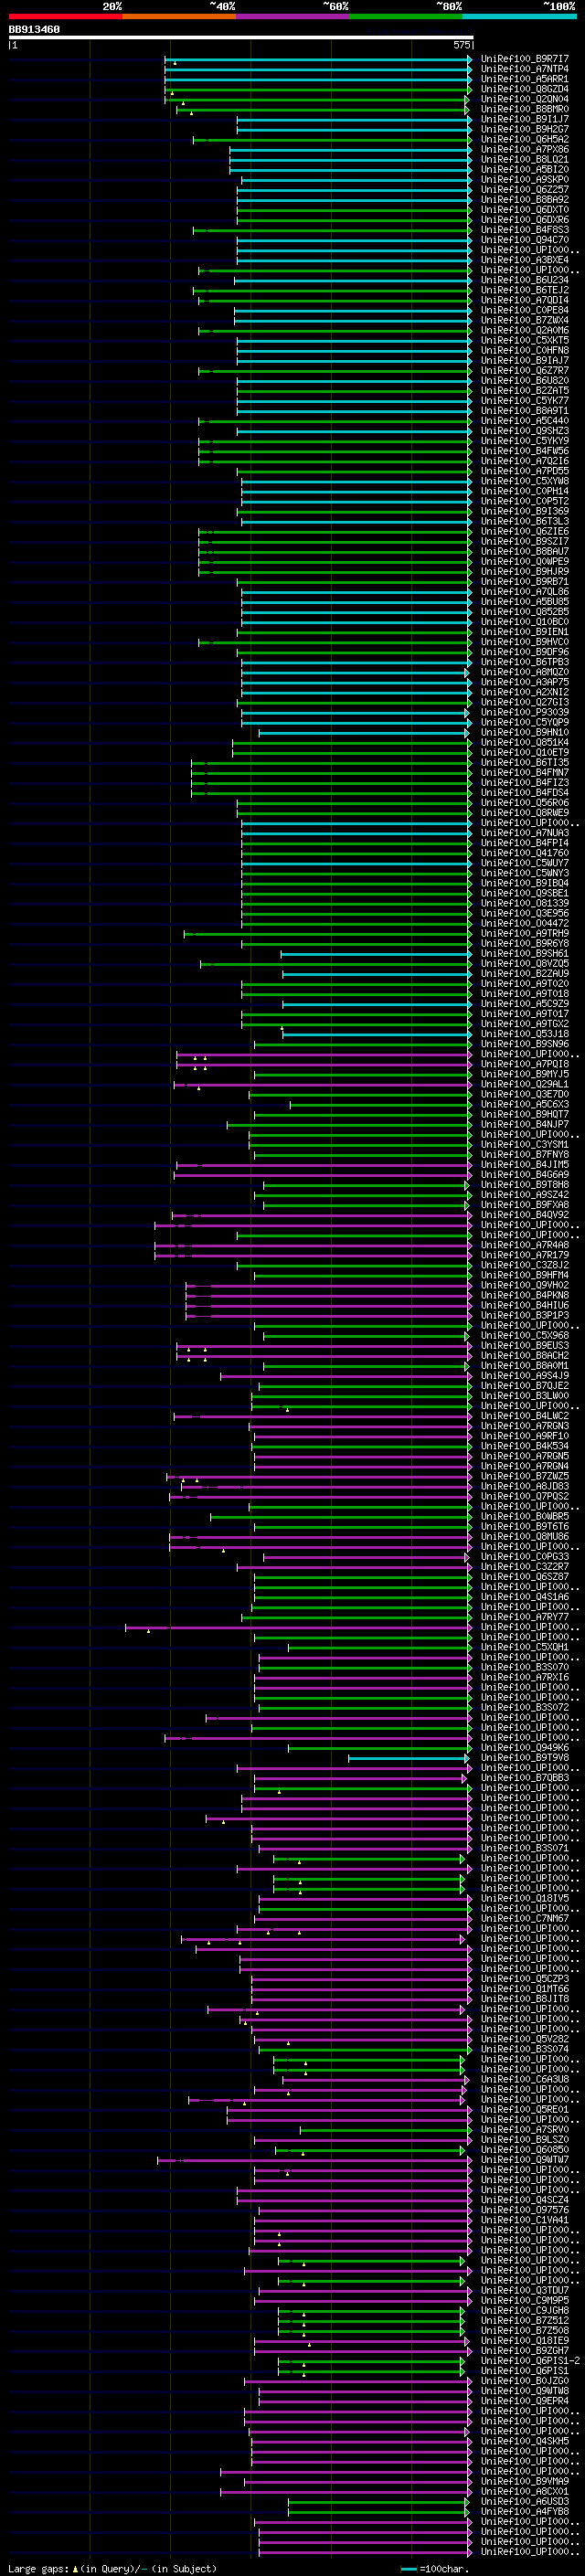Open hit UniRef100_A7PX86 label
The width and height of the screenshot is (585, 2576).
(525, 149)
